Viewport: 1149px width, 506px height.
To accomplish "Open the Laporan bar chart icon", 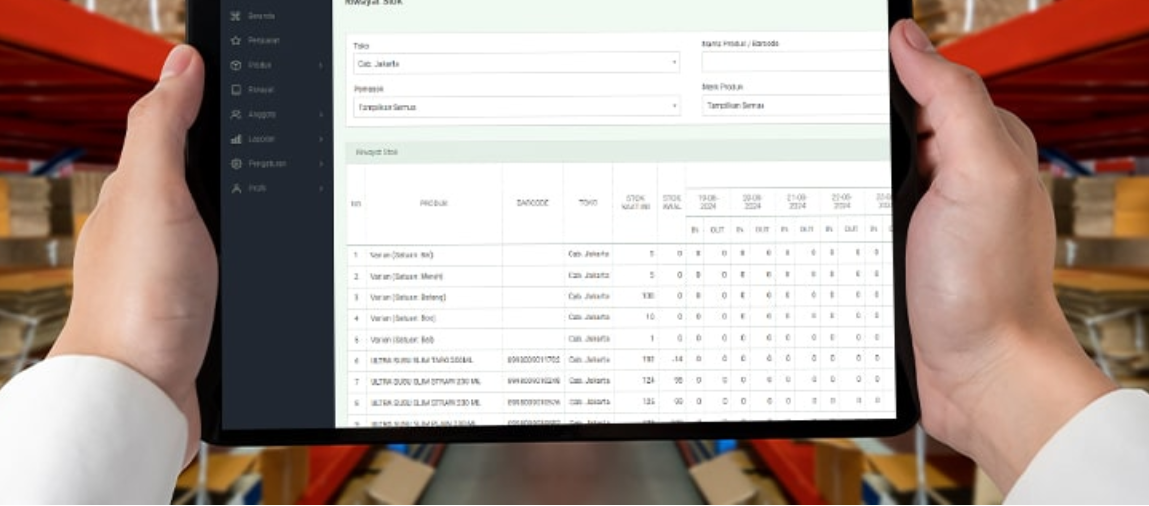I will point(235,139).
